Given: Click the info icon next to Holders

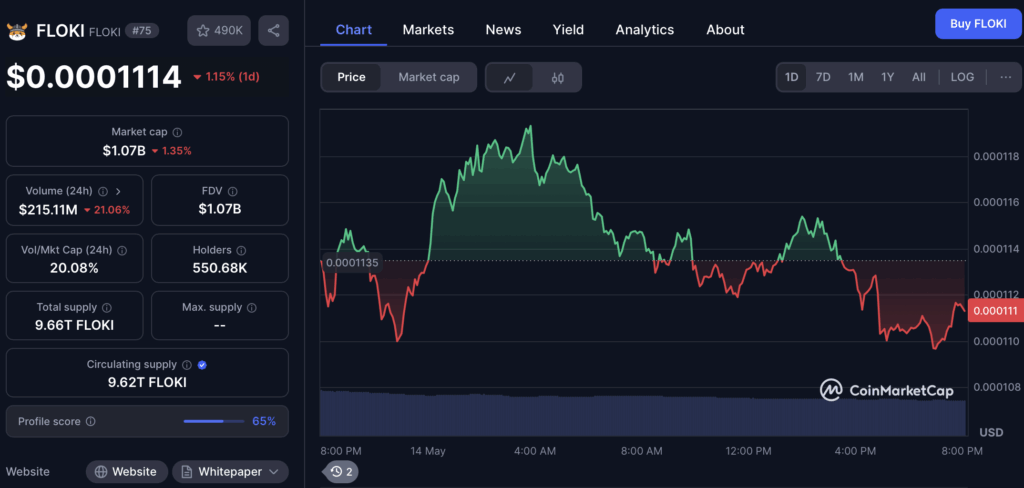Looking at the screenshot, I should point(242,250).
